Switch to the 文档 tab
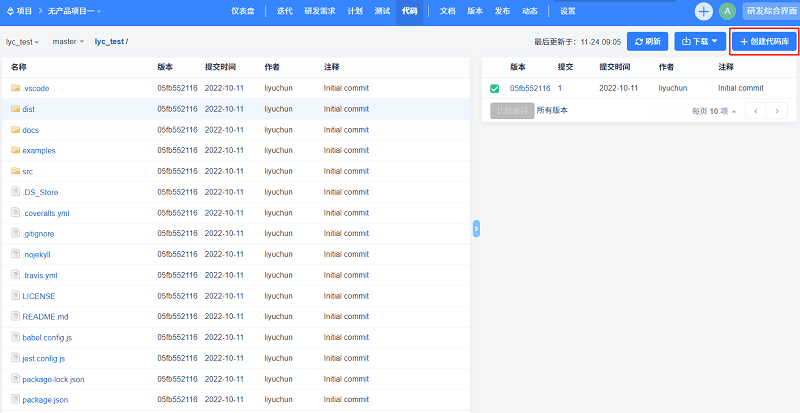The height and width of the screenshot is (413, 800). point(448,11)
